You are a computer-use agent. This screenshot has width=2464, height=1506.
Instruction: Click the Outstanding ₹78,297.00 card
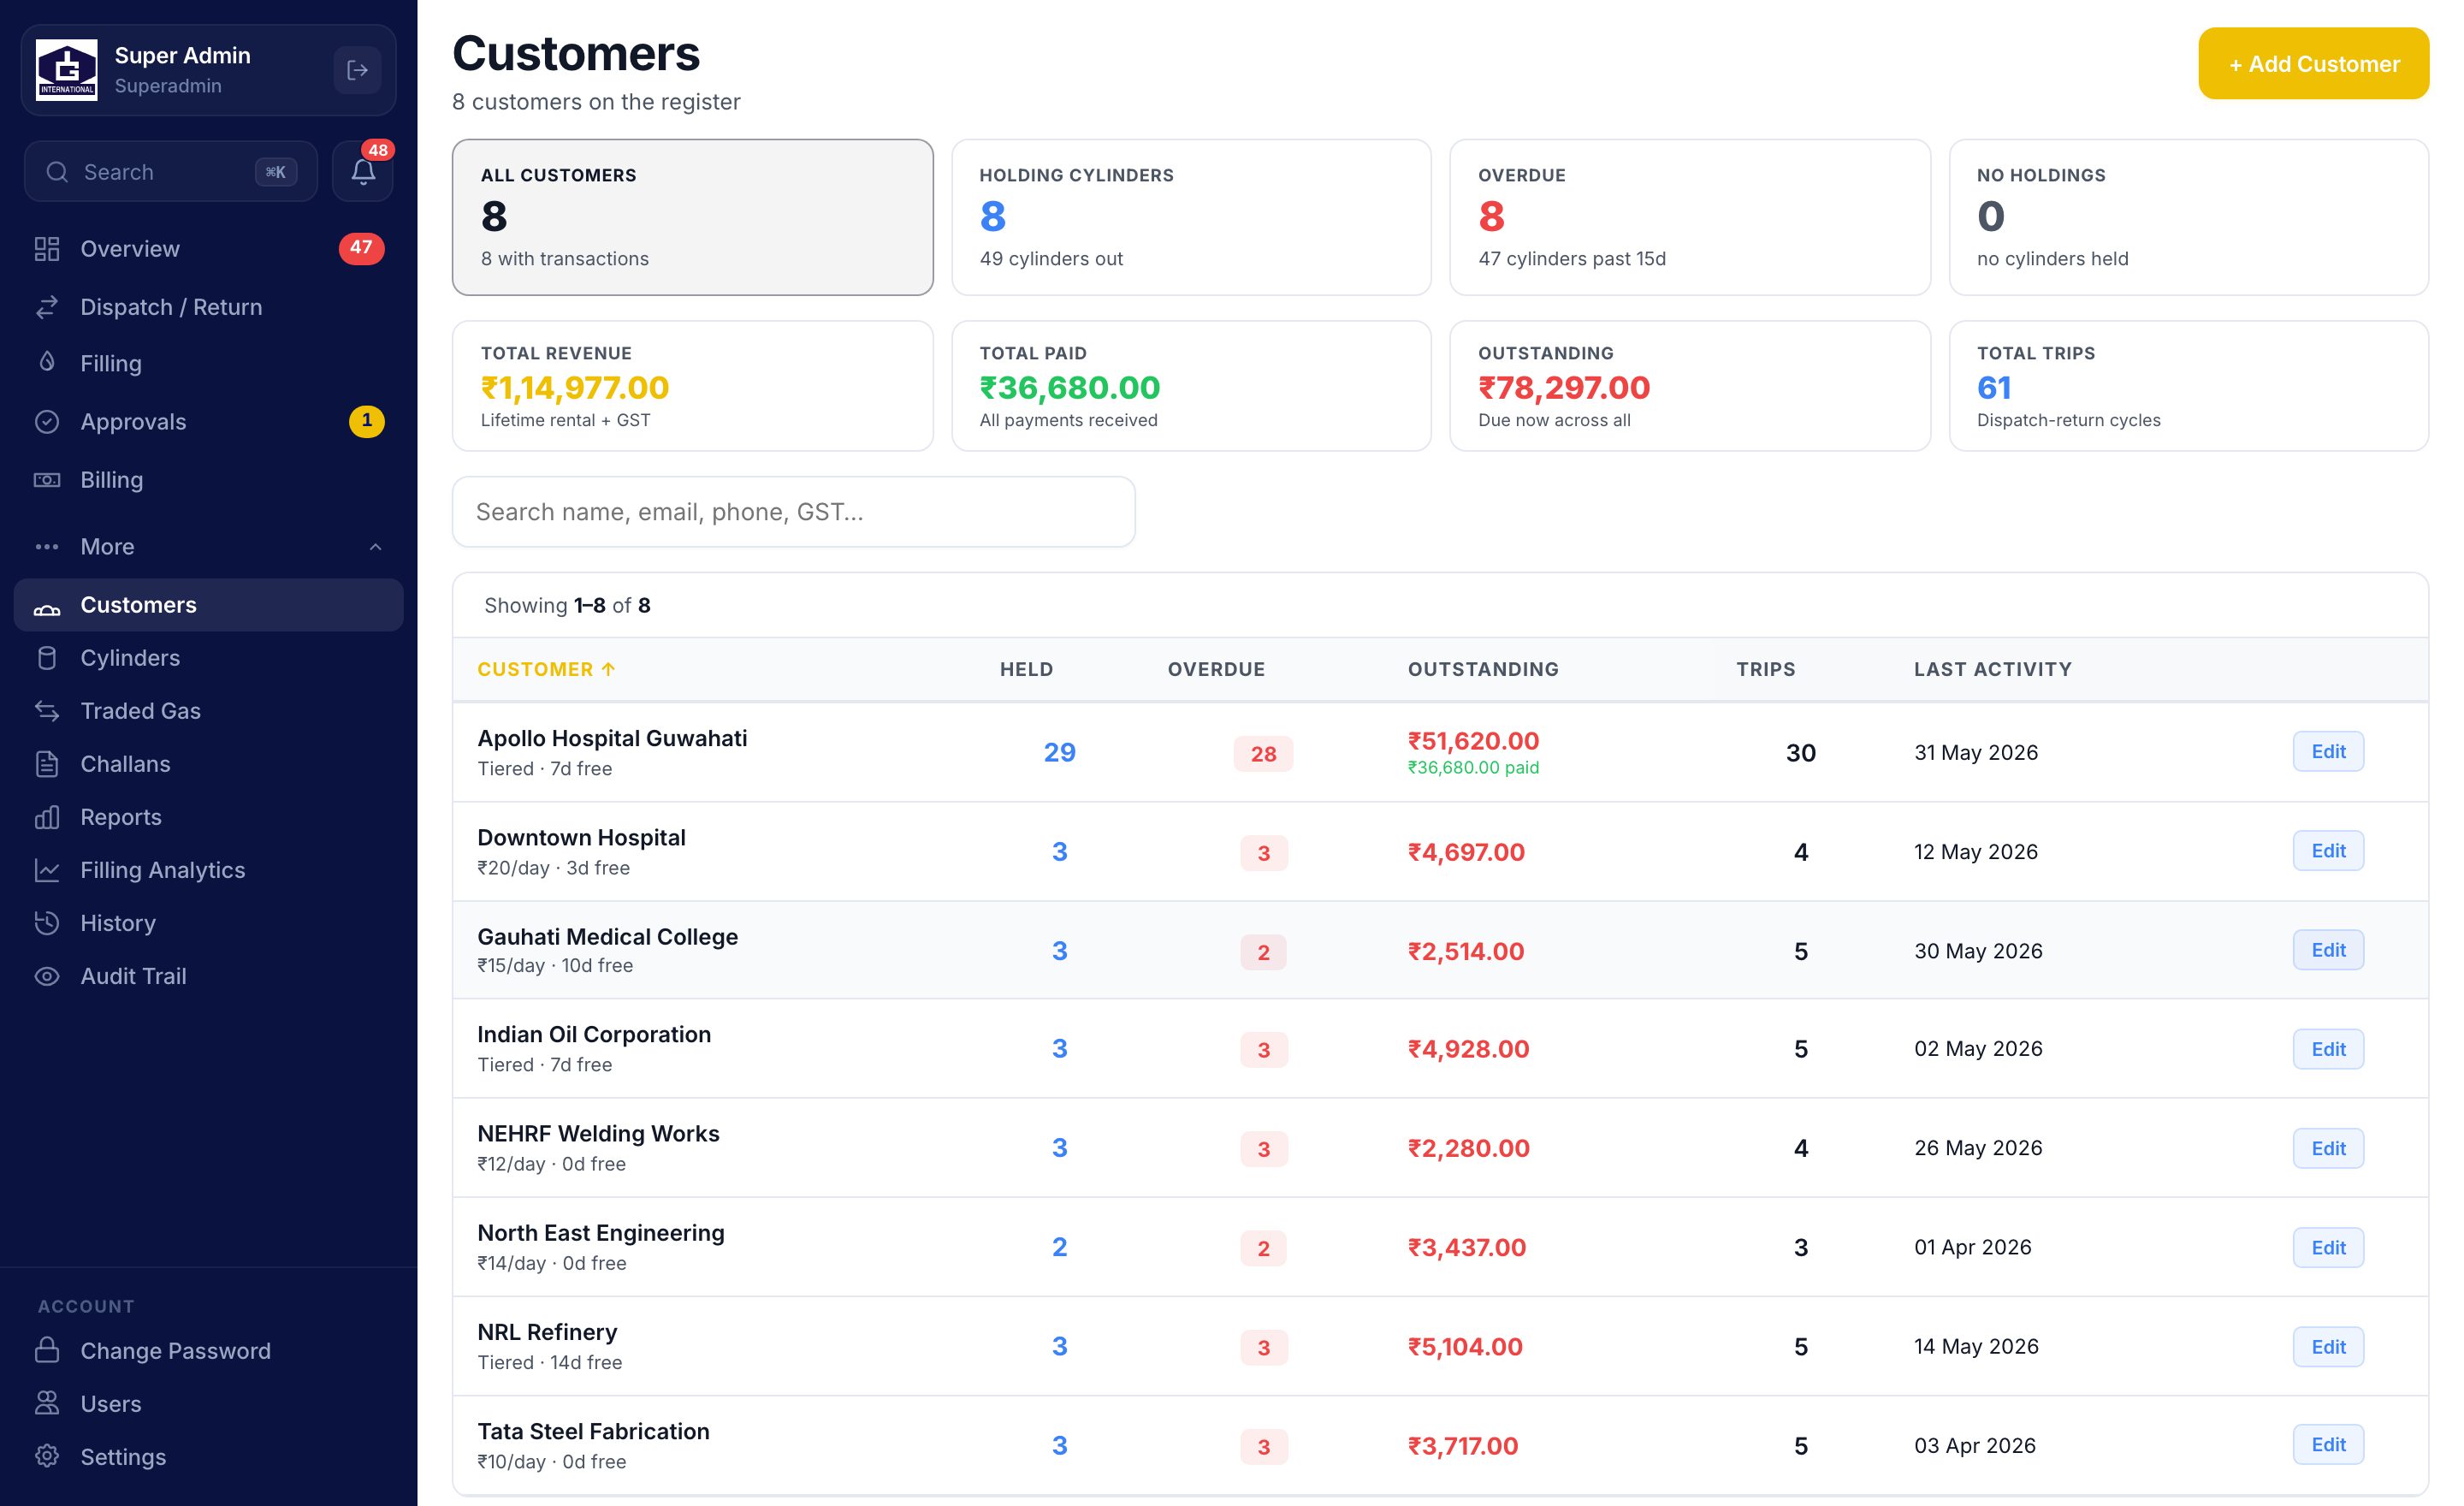pos(1690,386)
